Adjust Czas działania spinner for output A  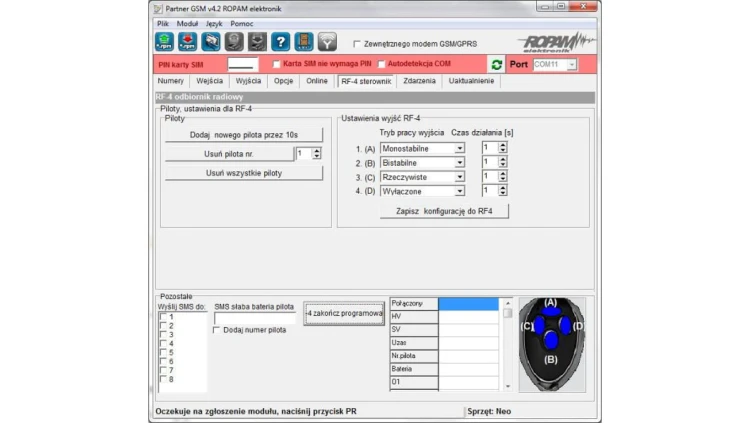pyautogui.click(x=502, y=148)
